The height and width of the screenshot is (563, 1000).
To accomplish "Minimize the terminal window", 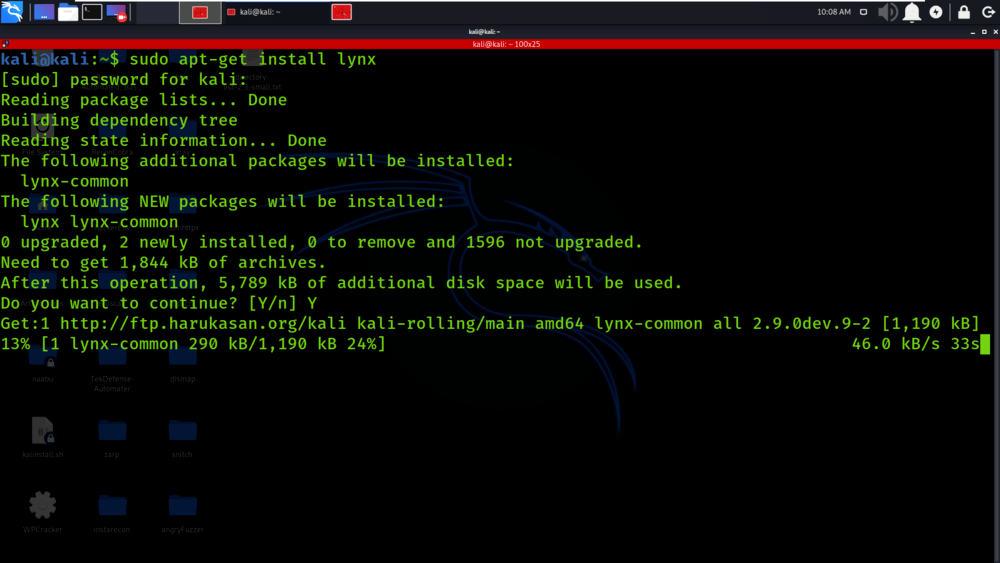I will click(x=973, y=32).
